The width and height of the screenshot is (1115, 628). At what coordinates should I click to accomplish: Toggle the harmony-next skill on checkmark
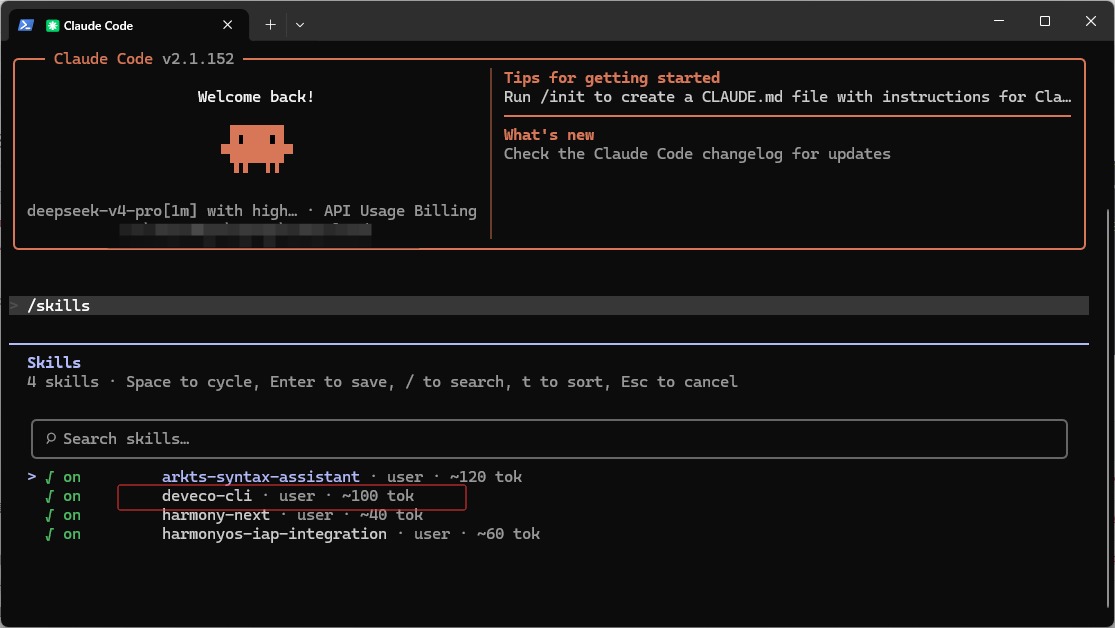(49, 516)
